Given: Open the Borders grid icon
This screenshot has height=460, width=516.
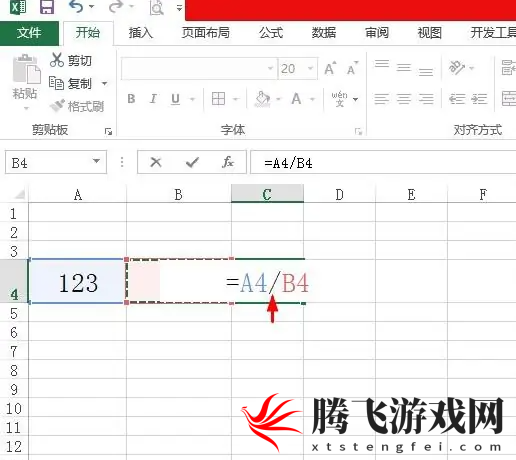Looking at the screenshot, I should [x=218, y=99].
